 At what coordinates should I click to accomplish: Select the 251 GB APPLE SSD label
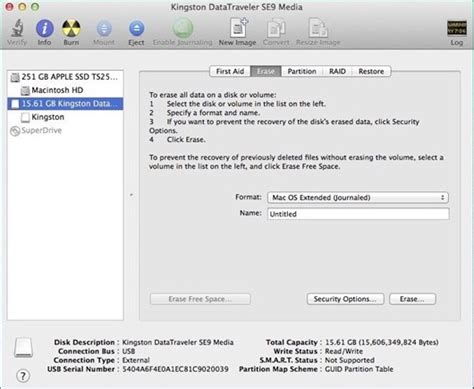coord(69,77)
